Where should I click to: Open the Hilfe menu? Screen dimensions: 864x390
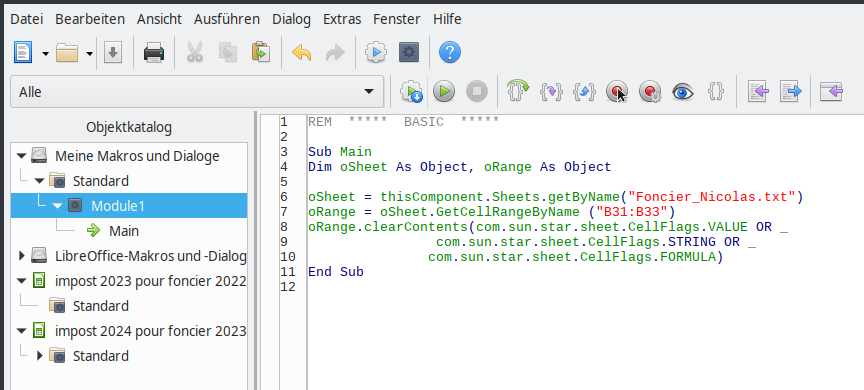coord(447,19)
